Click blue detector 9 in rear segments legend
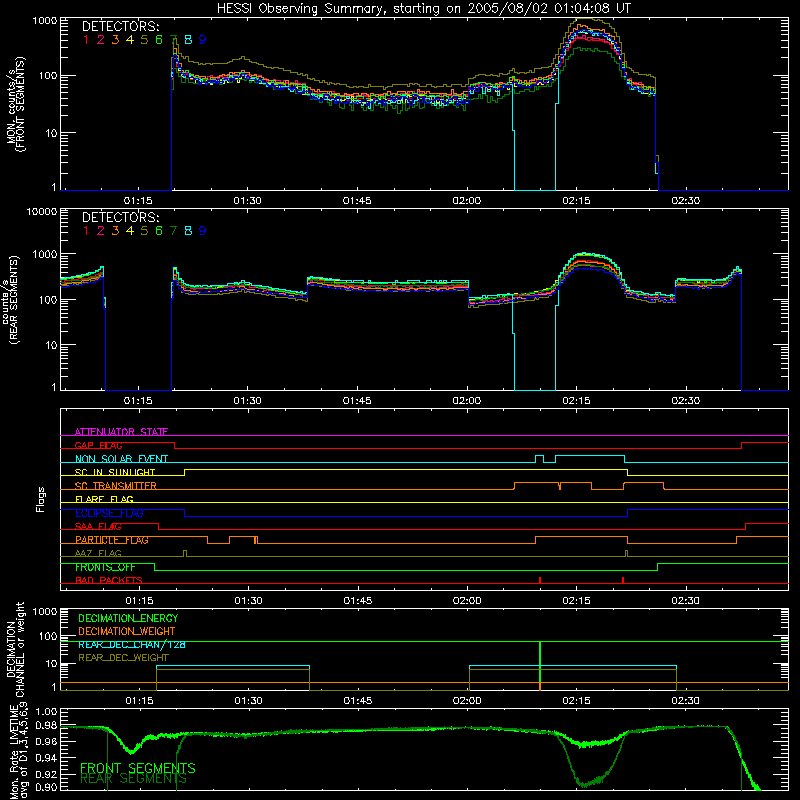 [203, 231]
